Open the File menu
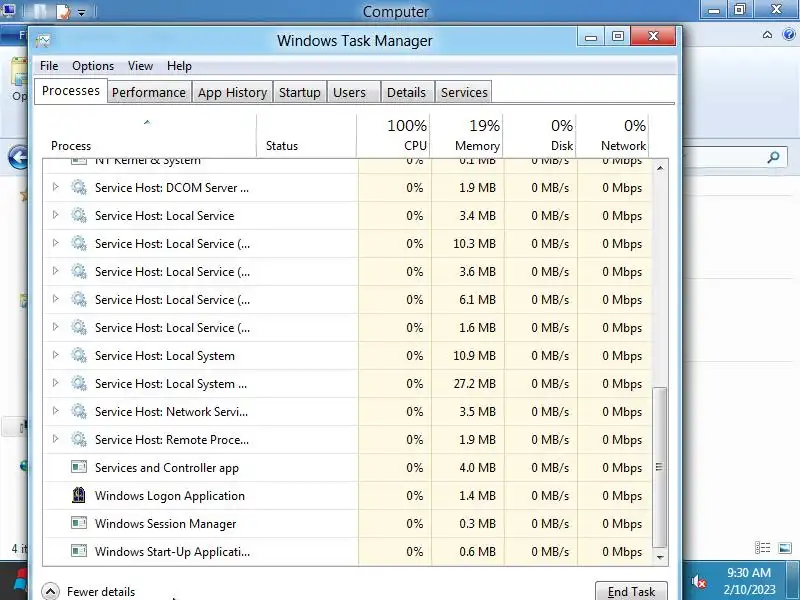The image size is (800, 600). pyautogui.click(x=49, y=66)
